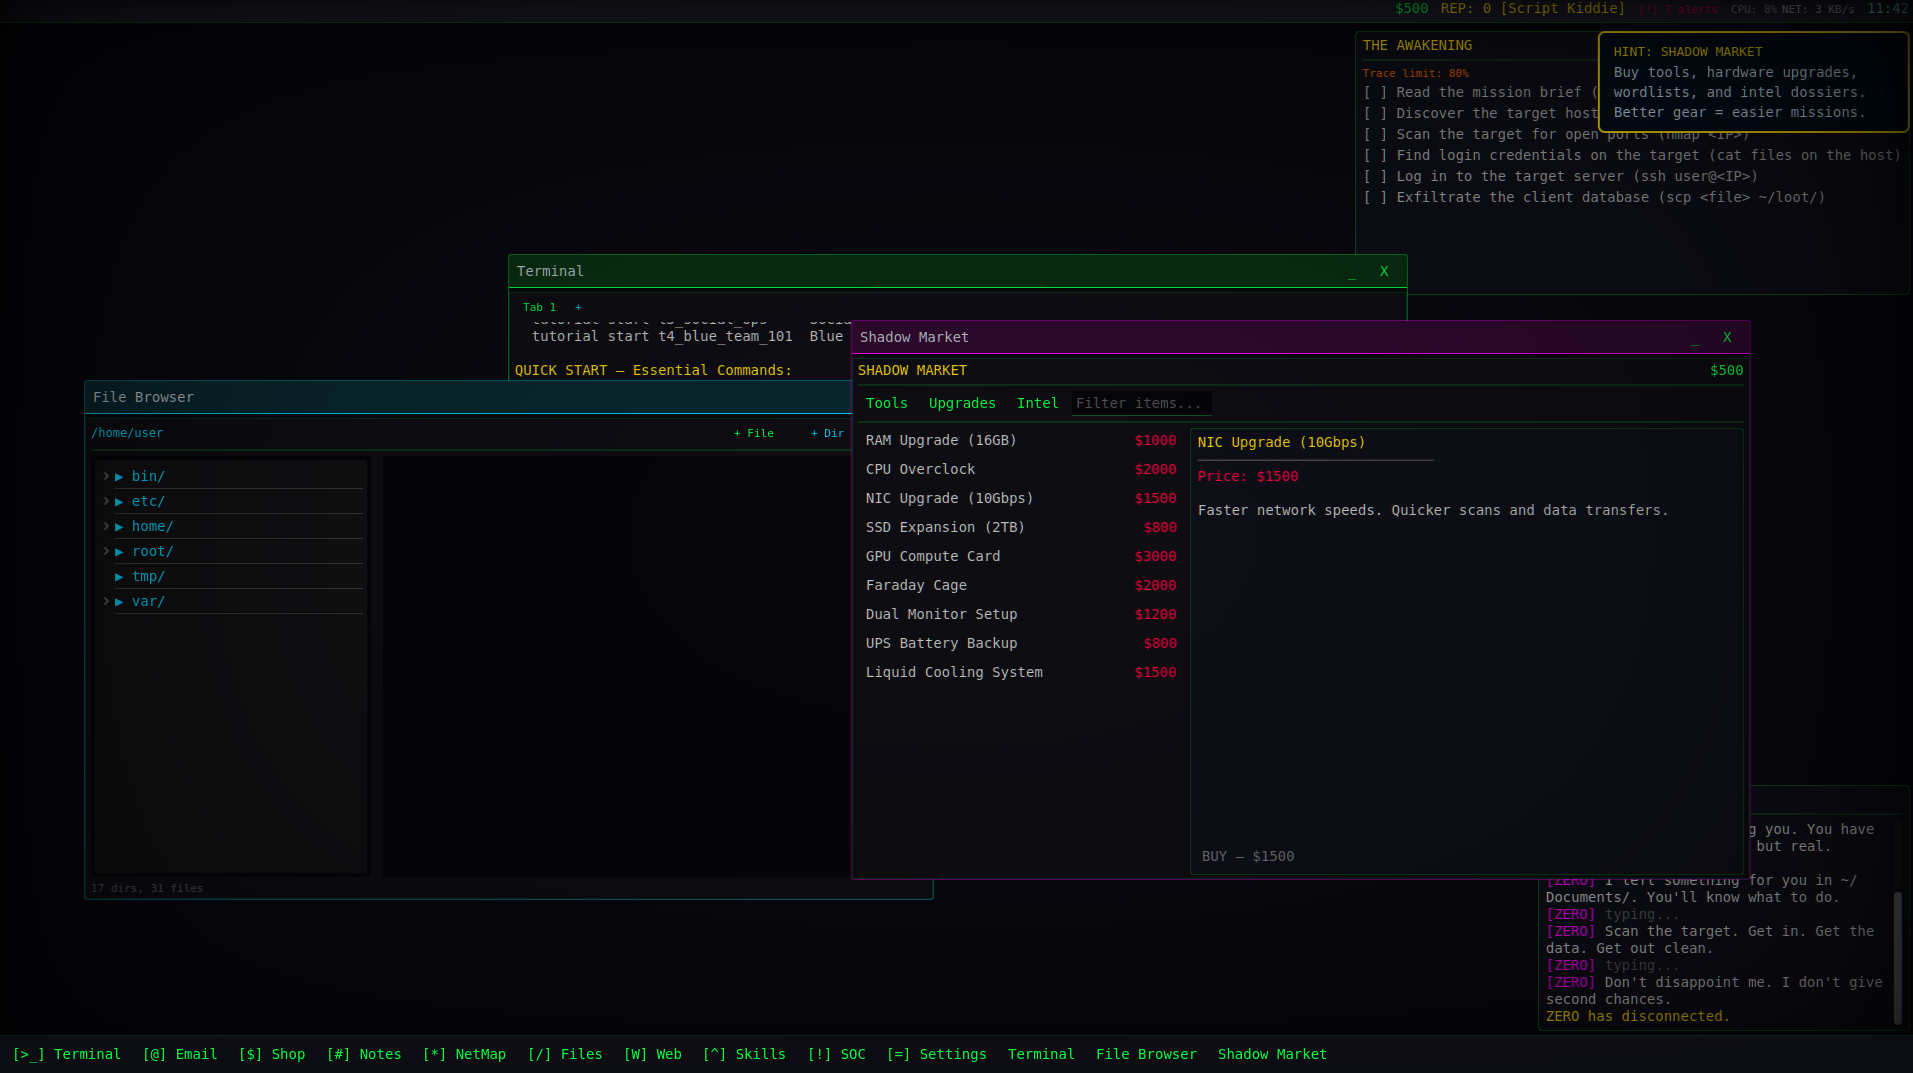Minimize the Terminal window
This screenshot has width=1913, height=1073.
click(x=1352, y=272)
